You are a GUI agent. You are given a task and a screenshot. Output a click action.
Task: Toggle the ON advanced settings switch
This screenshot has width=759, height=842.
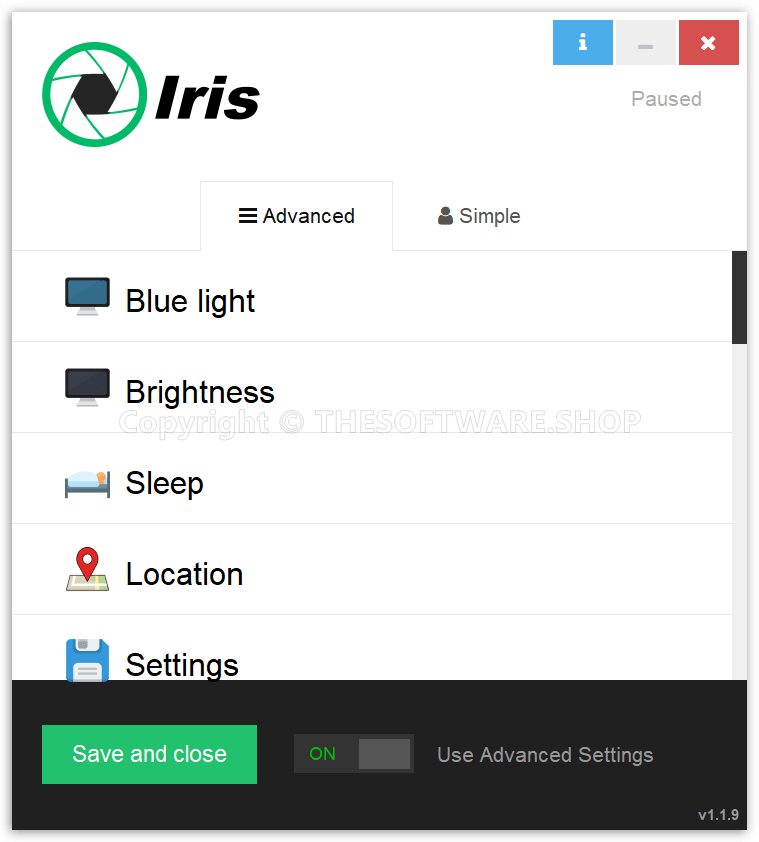[x=353, y=753]
